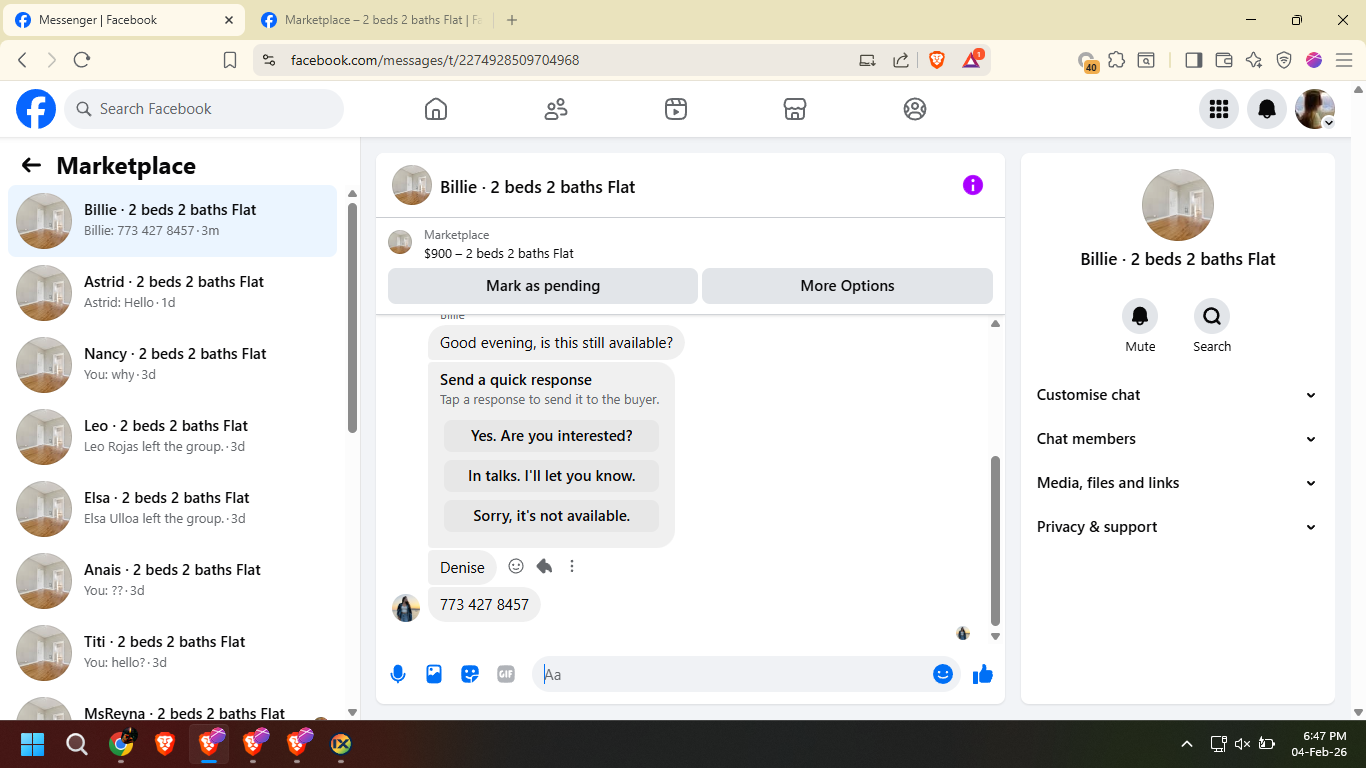Click the Facebook logo icon
Screen dimensions: 1366x768
coord(36,109)
